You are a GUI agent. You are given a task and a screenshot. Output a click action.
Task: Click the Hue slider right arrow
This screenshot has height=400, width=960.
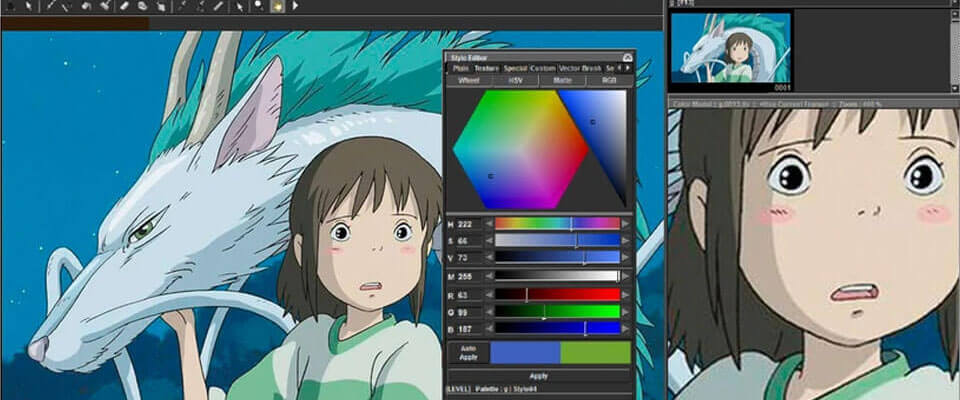click(627, 223)
